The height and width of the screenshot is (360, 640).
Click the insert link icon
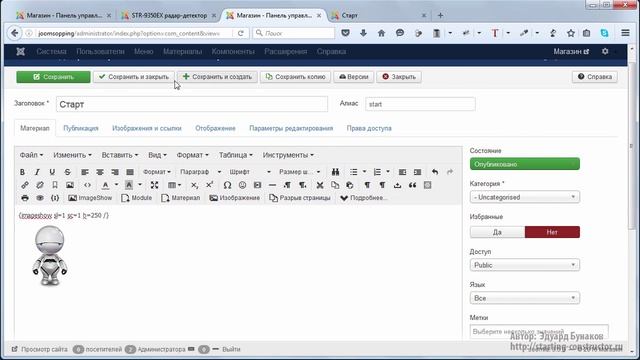point(25,185)
